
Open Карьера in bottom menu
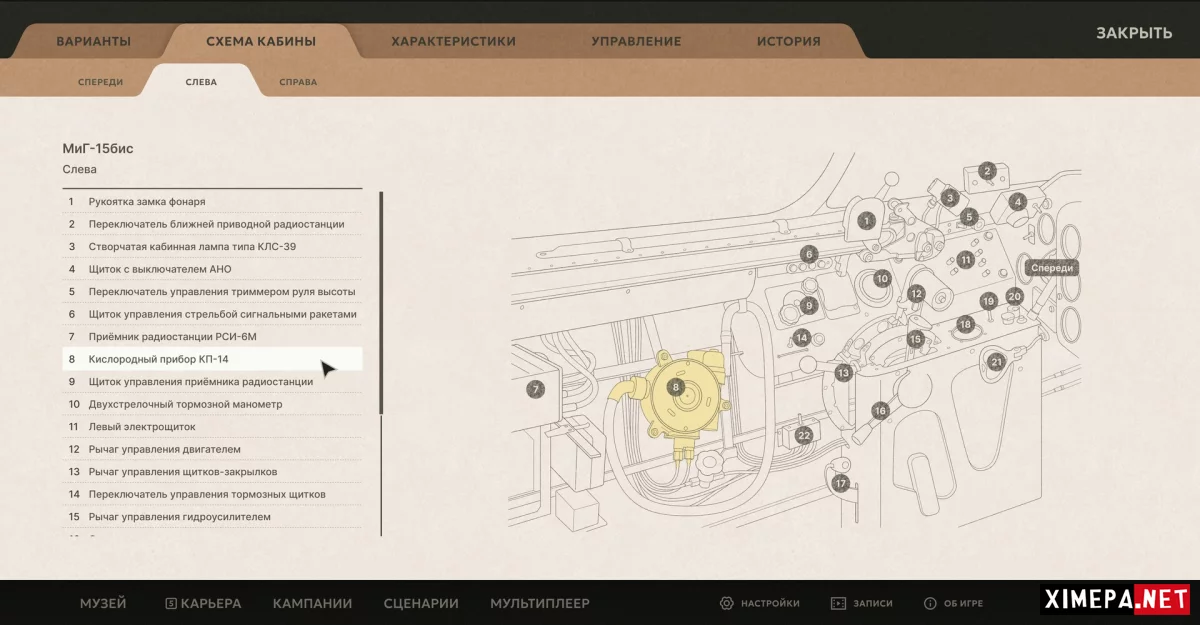point(204,603)
